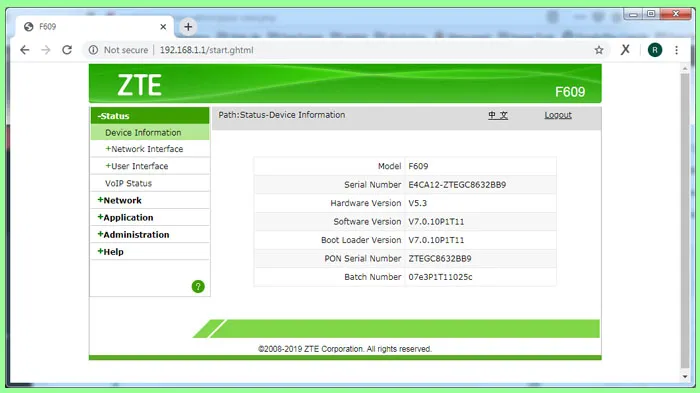The image size is (700, 393).
Task: Switch language with the 中文 link
Action: pyautogui.click(x=498, y=115)
